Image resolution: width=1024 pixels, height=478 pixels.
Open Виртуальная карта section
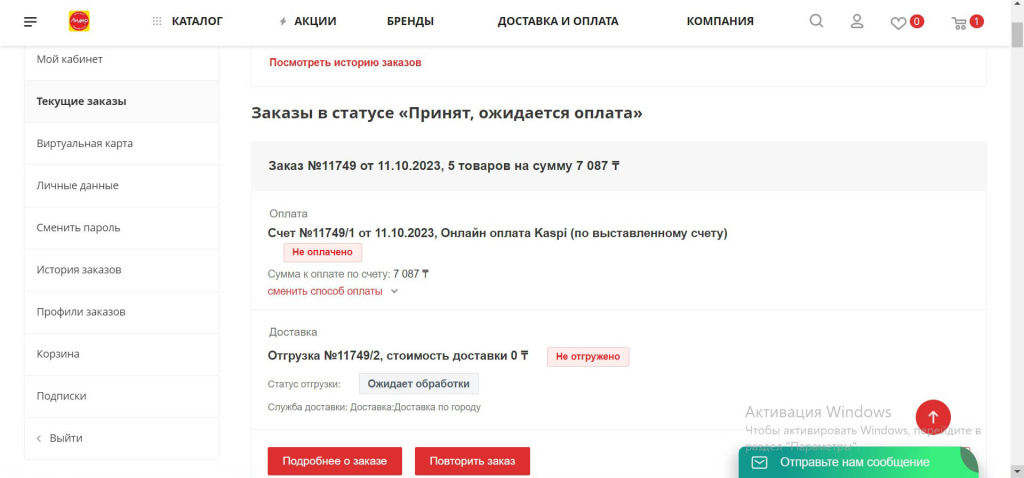tap(121, 144)
